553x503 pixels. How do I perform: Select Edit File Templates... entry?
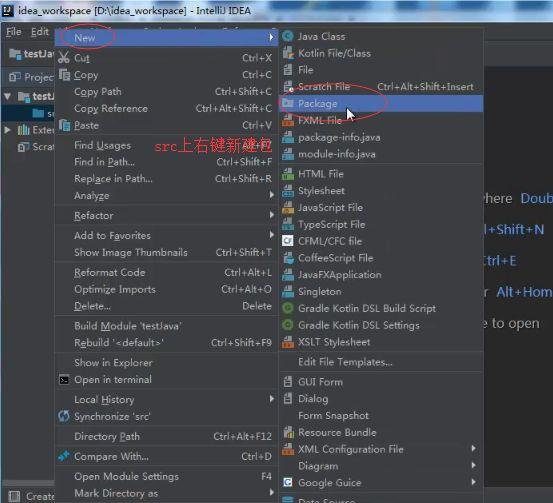pos(381,362)
